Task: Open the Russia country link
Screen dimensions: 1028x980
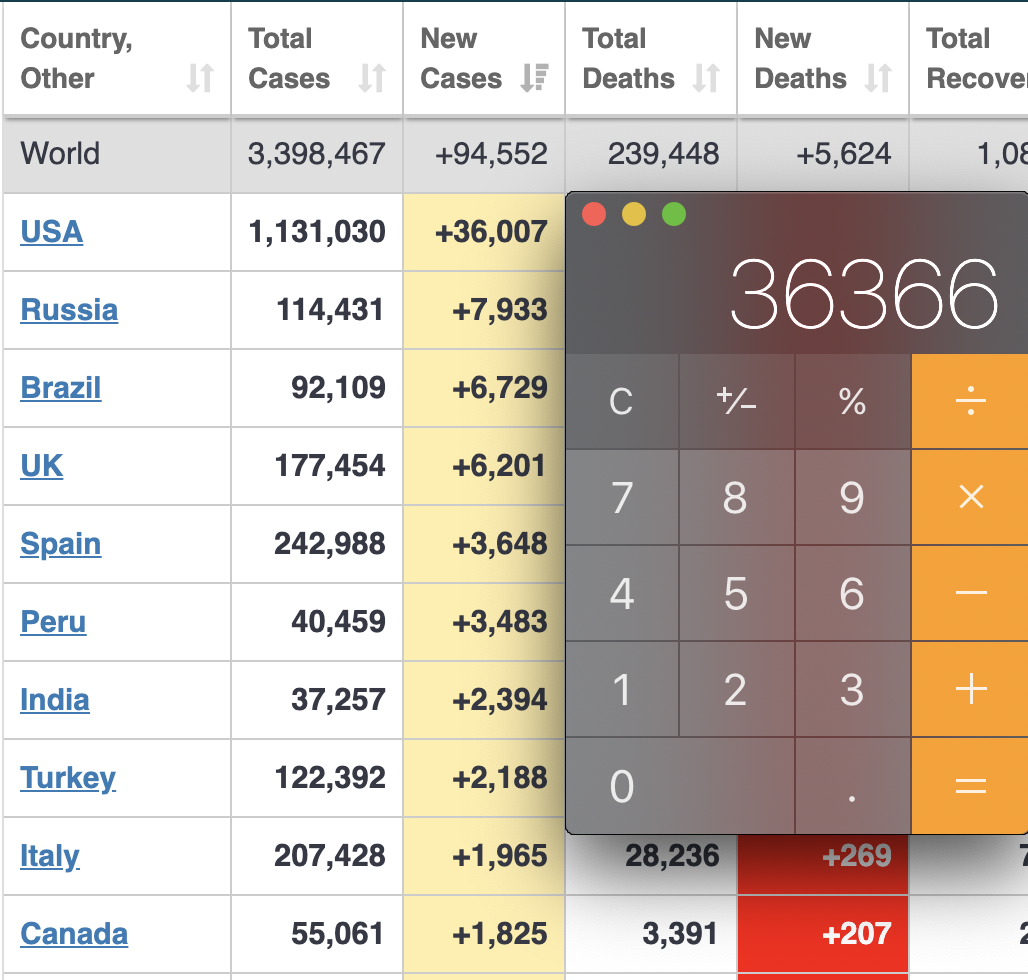Action: coord(69,310)
